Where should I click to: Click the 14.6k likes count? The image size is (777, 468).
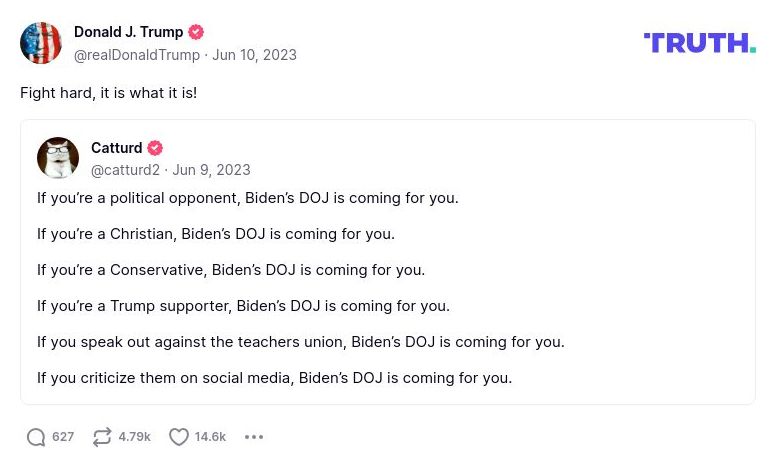pos(210,437)
